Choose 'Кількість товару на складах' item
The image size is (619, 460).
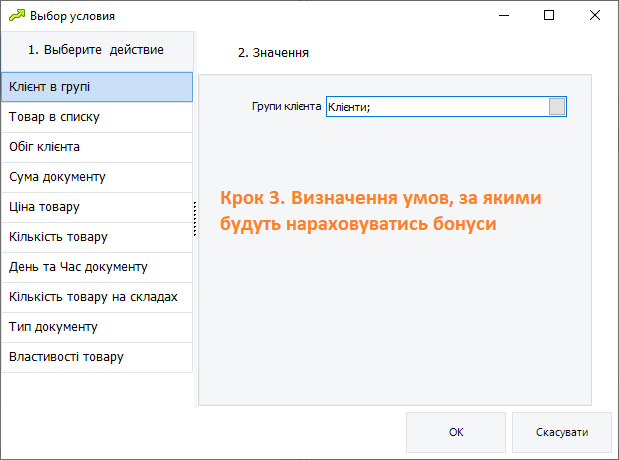[x=97, y=297]
